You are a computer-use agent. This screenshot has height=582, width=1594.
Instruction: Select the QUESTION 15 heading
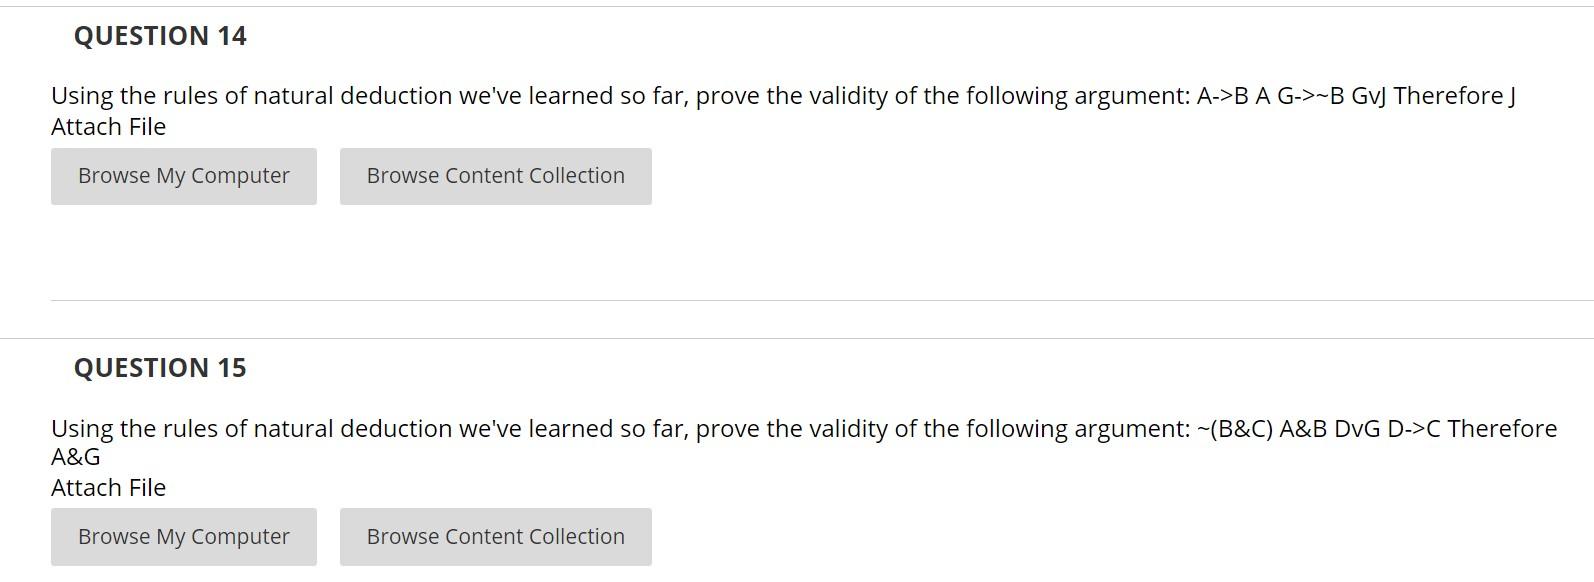pyautogui.click(x=162, y=367)
